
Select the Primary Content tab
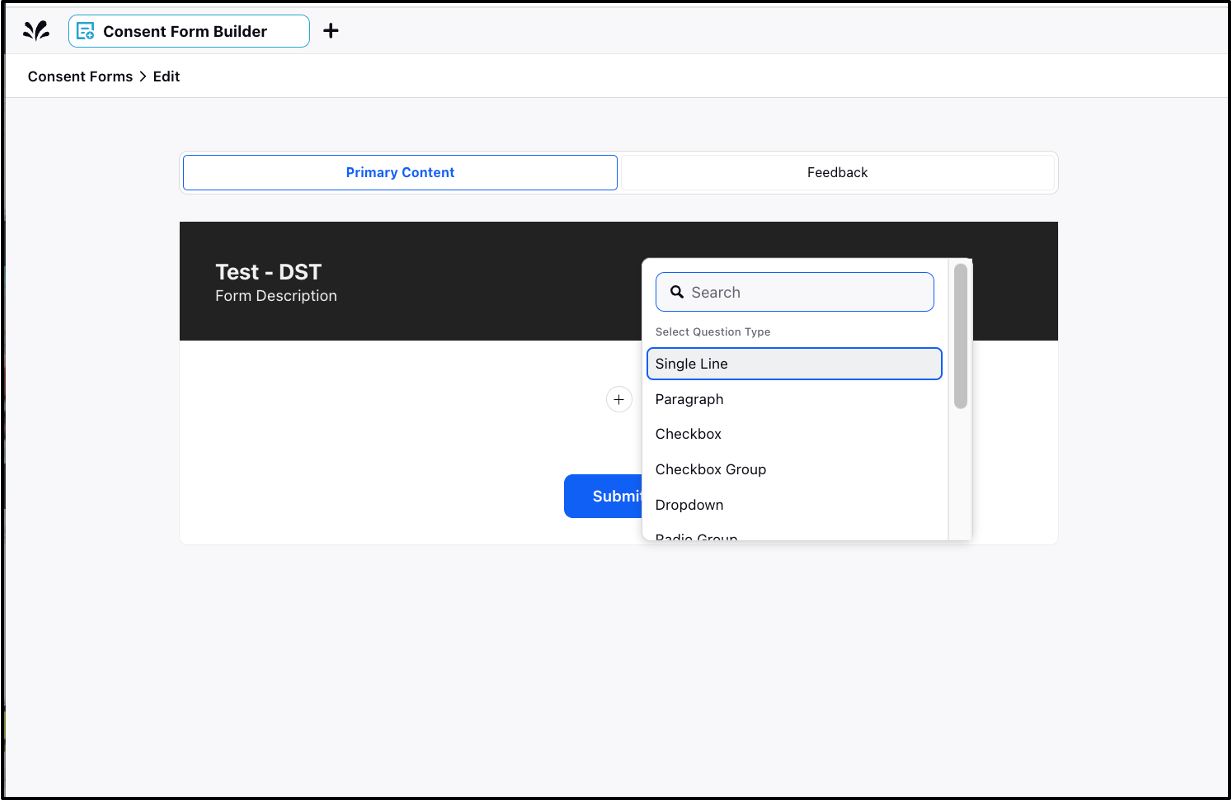(400, 172)
